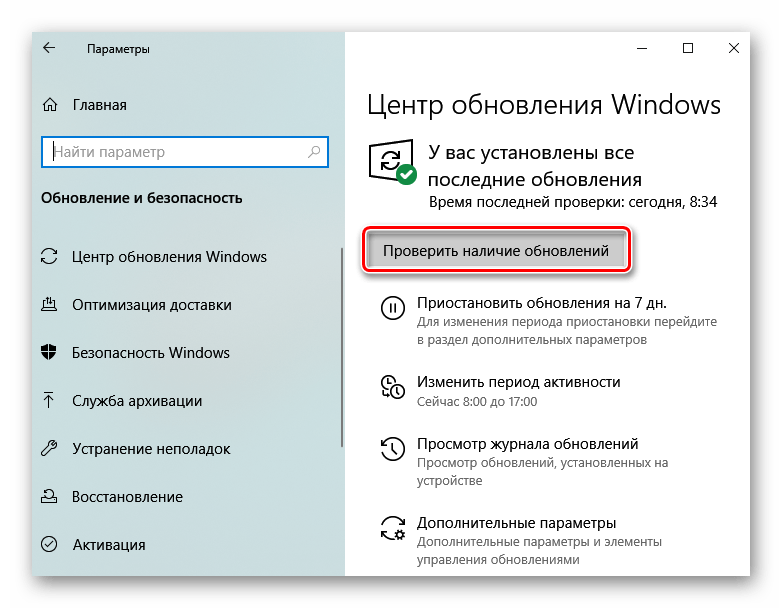Click the recovery icon beside Восстановление
Image resolution: width=782 pixels, height=608 pixels.
tap(49, 496)
